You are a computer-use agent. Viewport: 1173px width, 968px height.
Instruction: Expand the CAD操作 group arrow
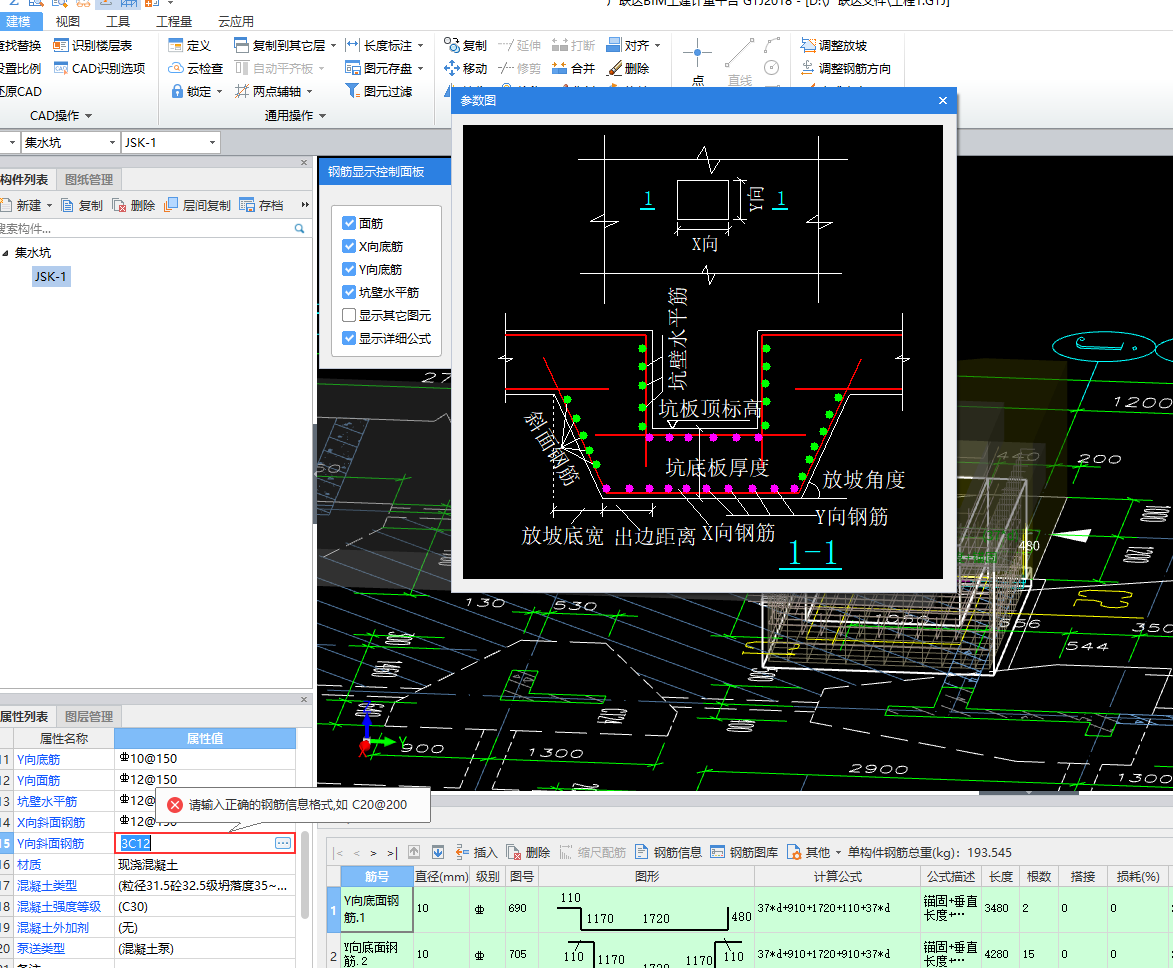pyautogui.click(x=88, y=116)
